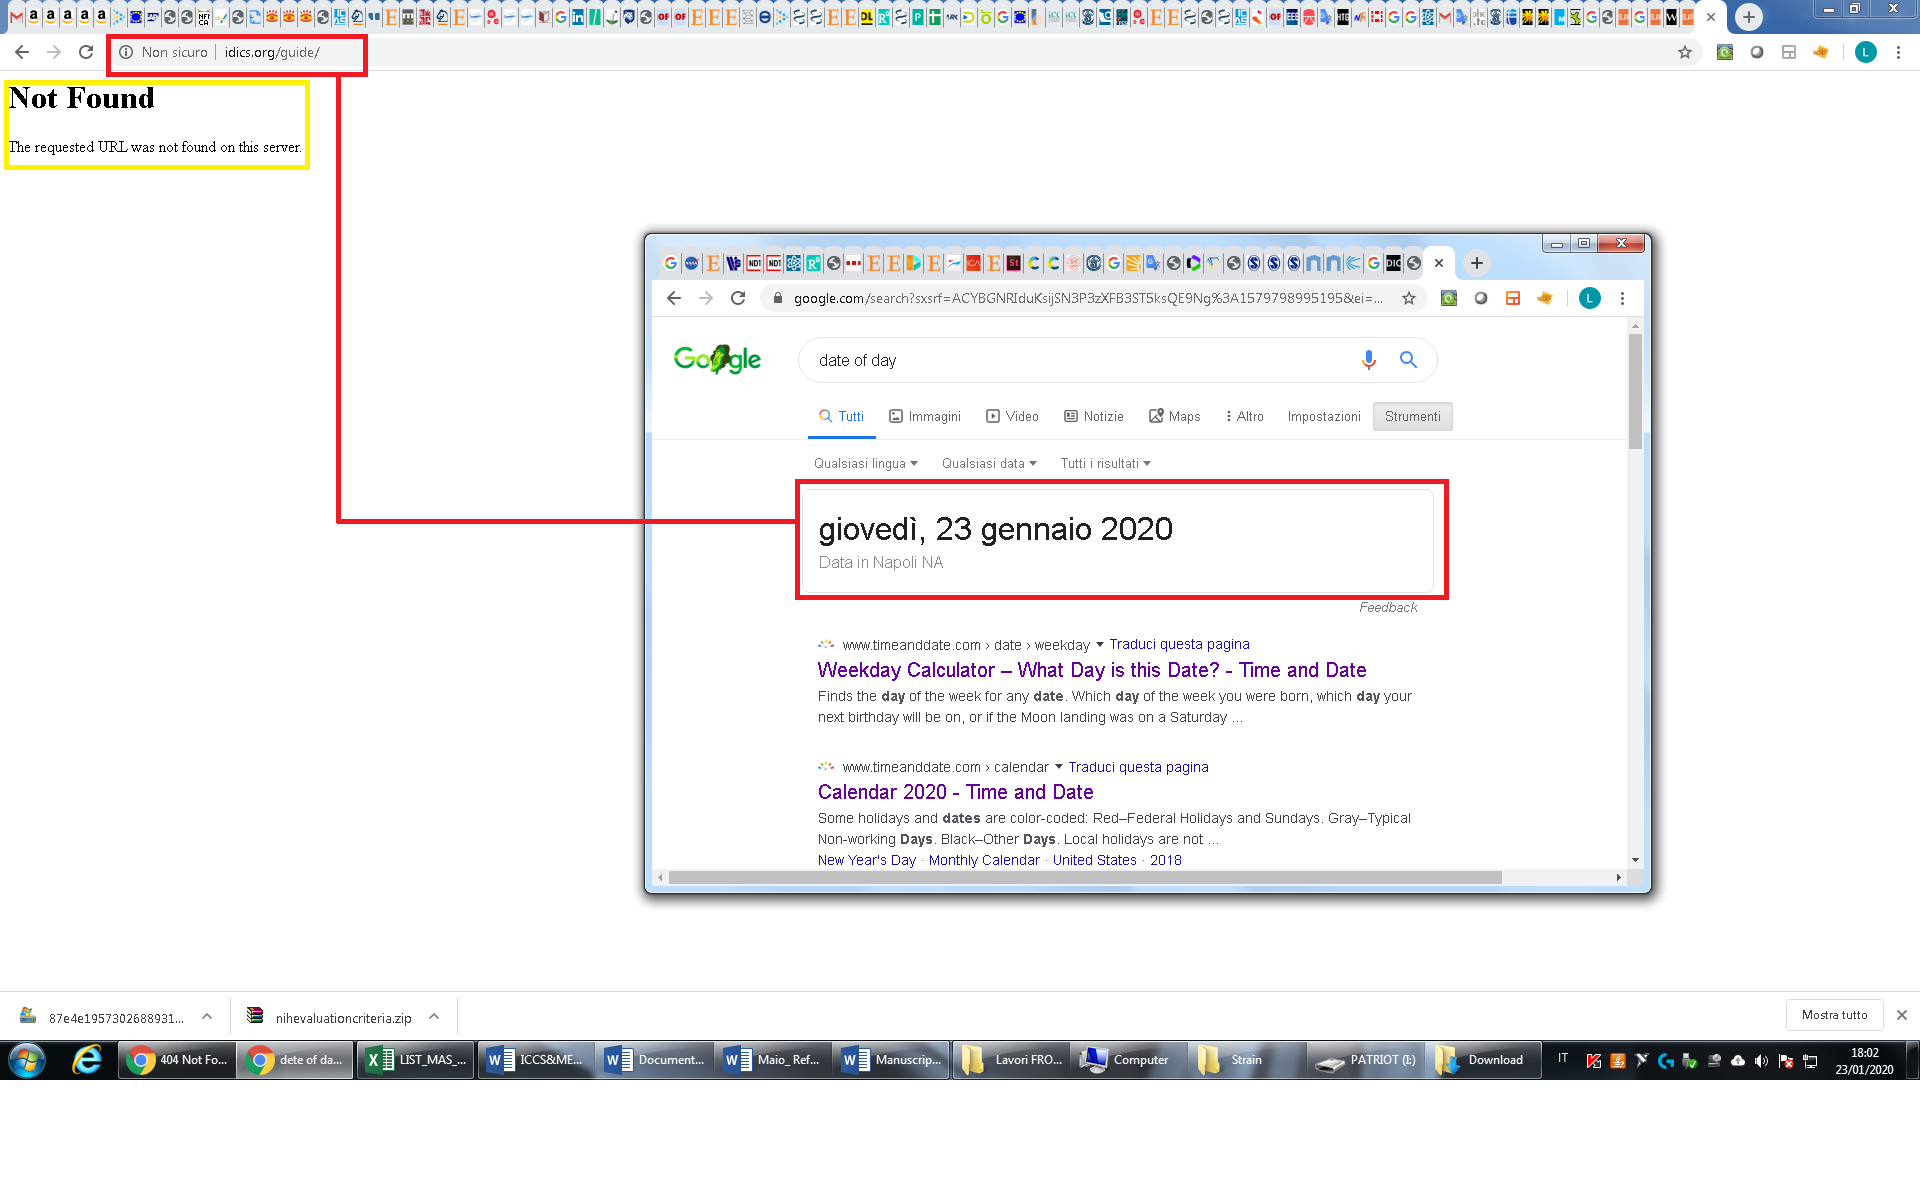Click the voice search microphone icon
1920x1200 pixels.
(1368, 360)
